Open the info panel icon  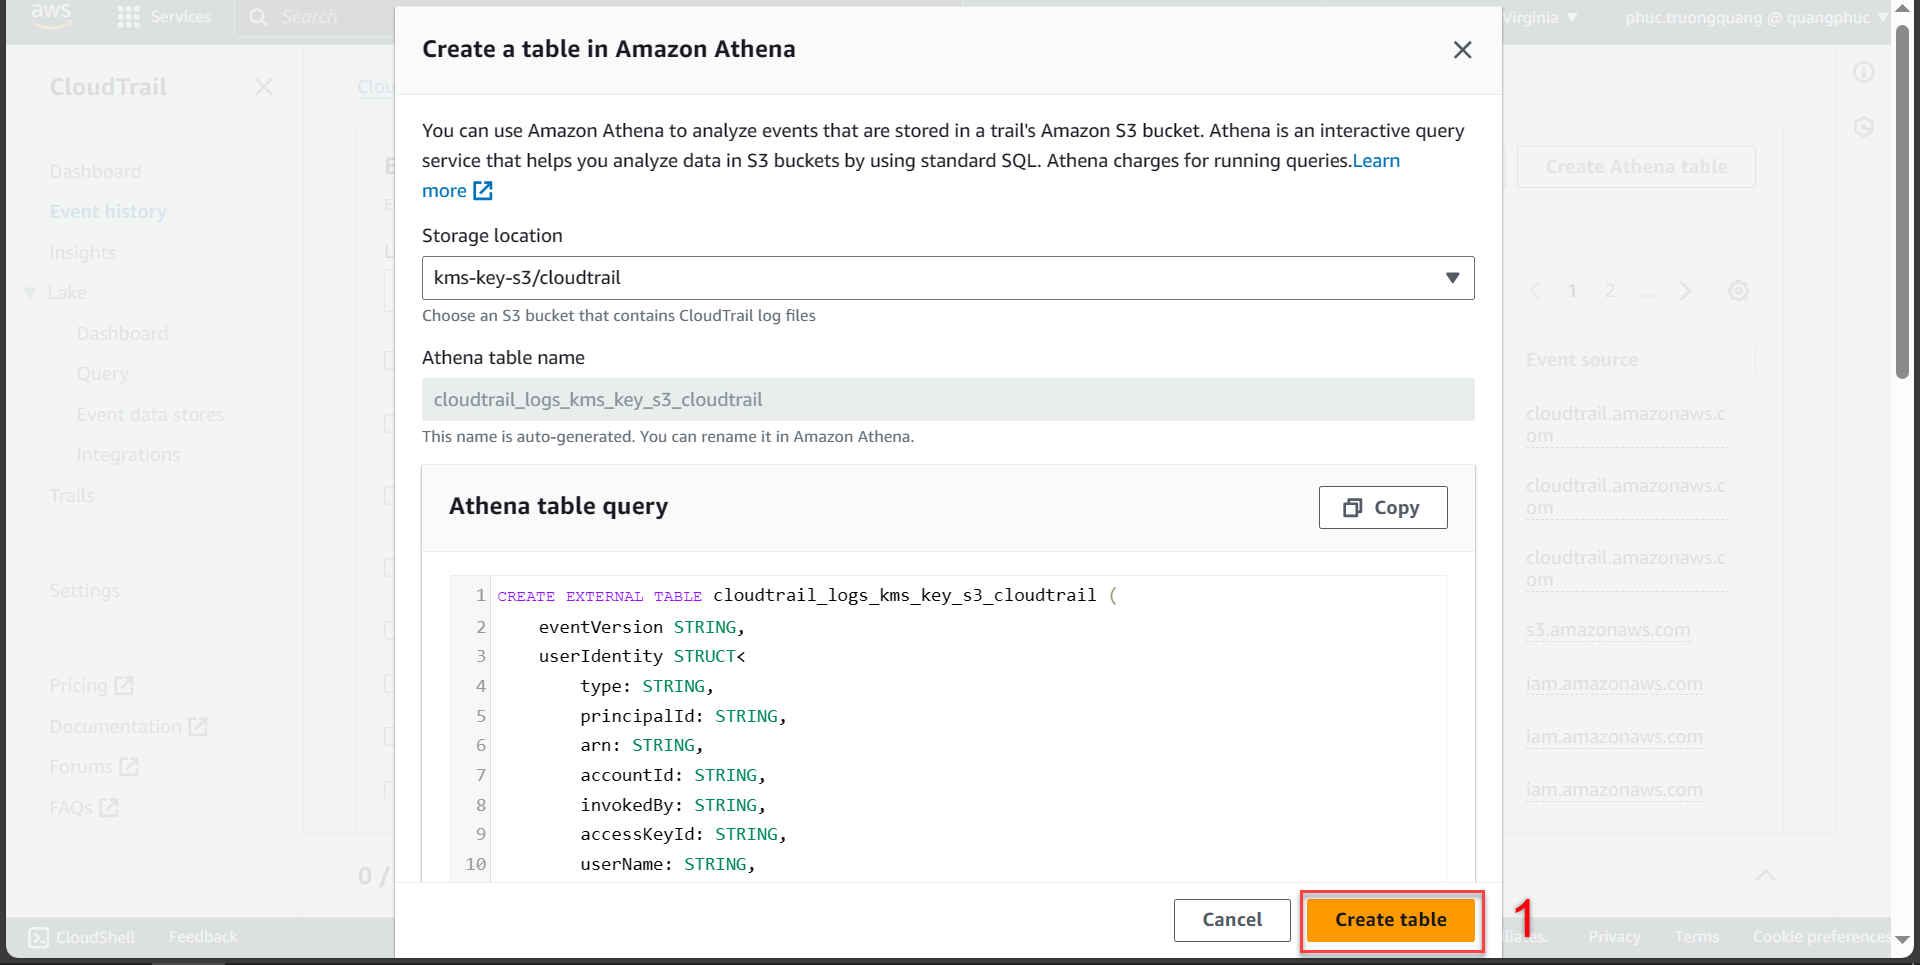1863,72
